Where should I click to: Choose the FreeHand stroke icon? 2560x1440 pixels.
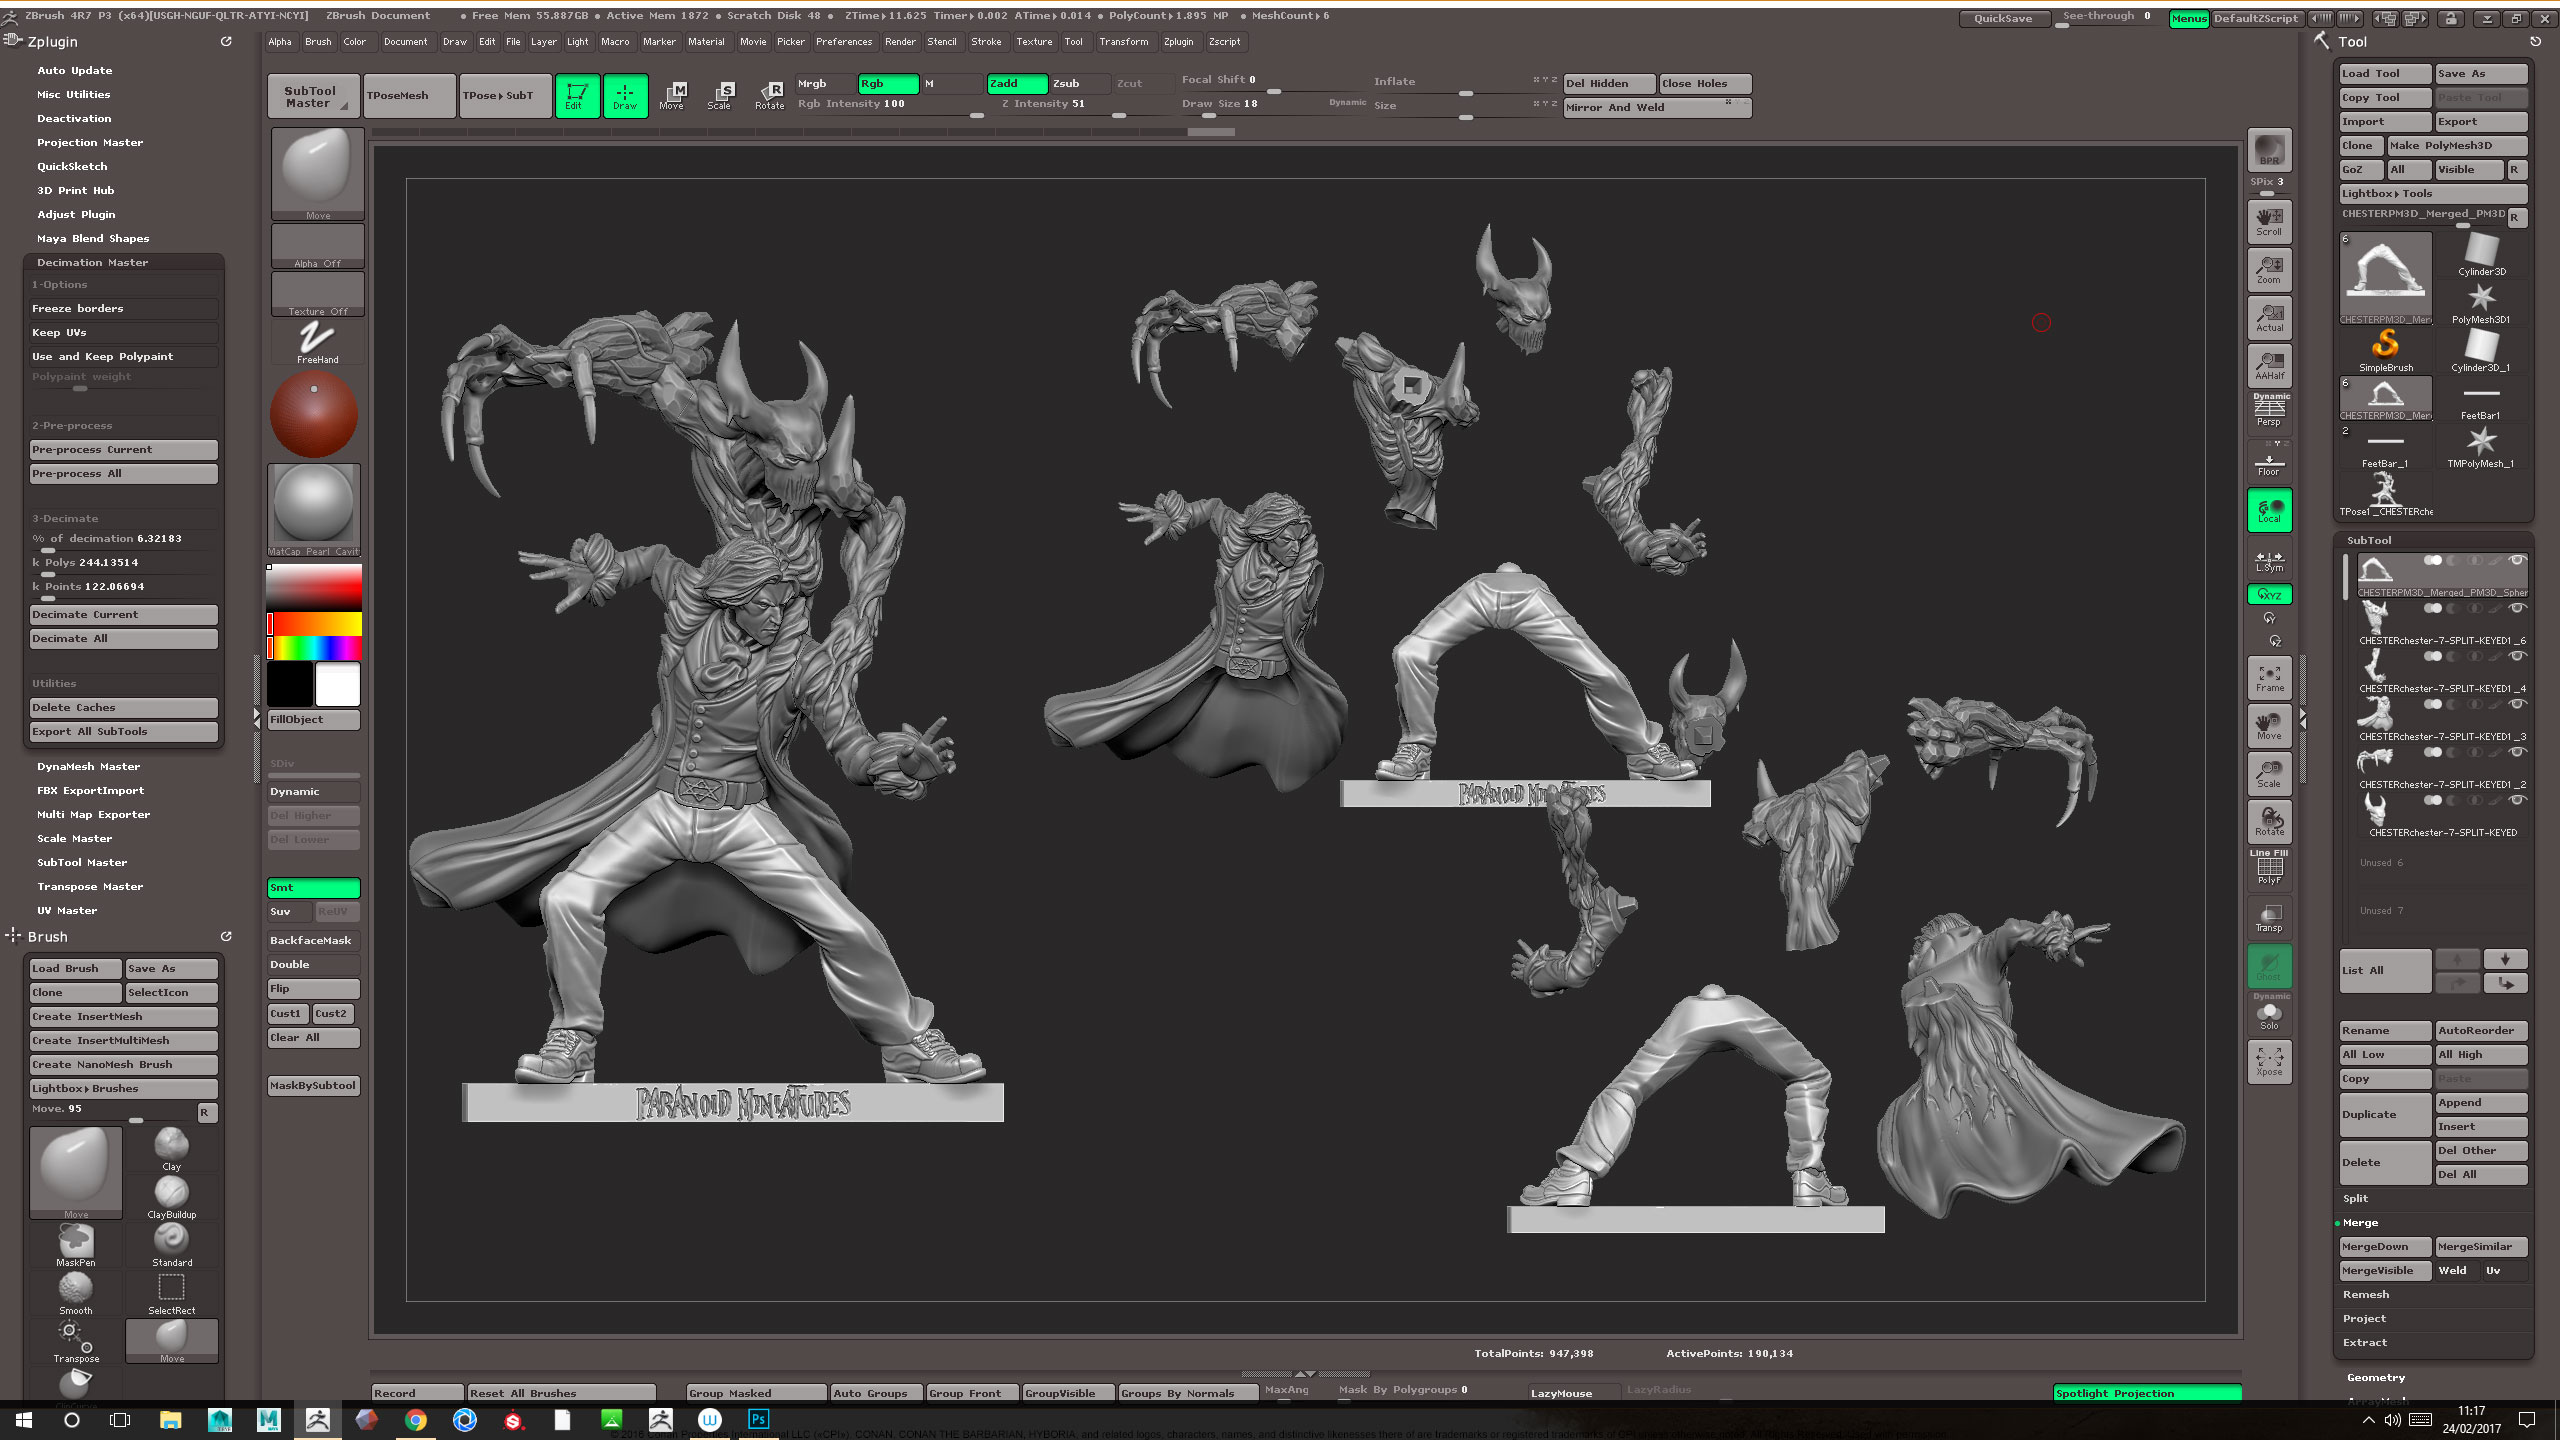click(317, 342)
